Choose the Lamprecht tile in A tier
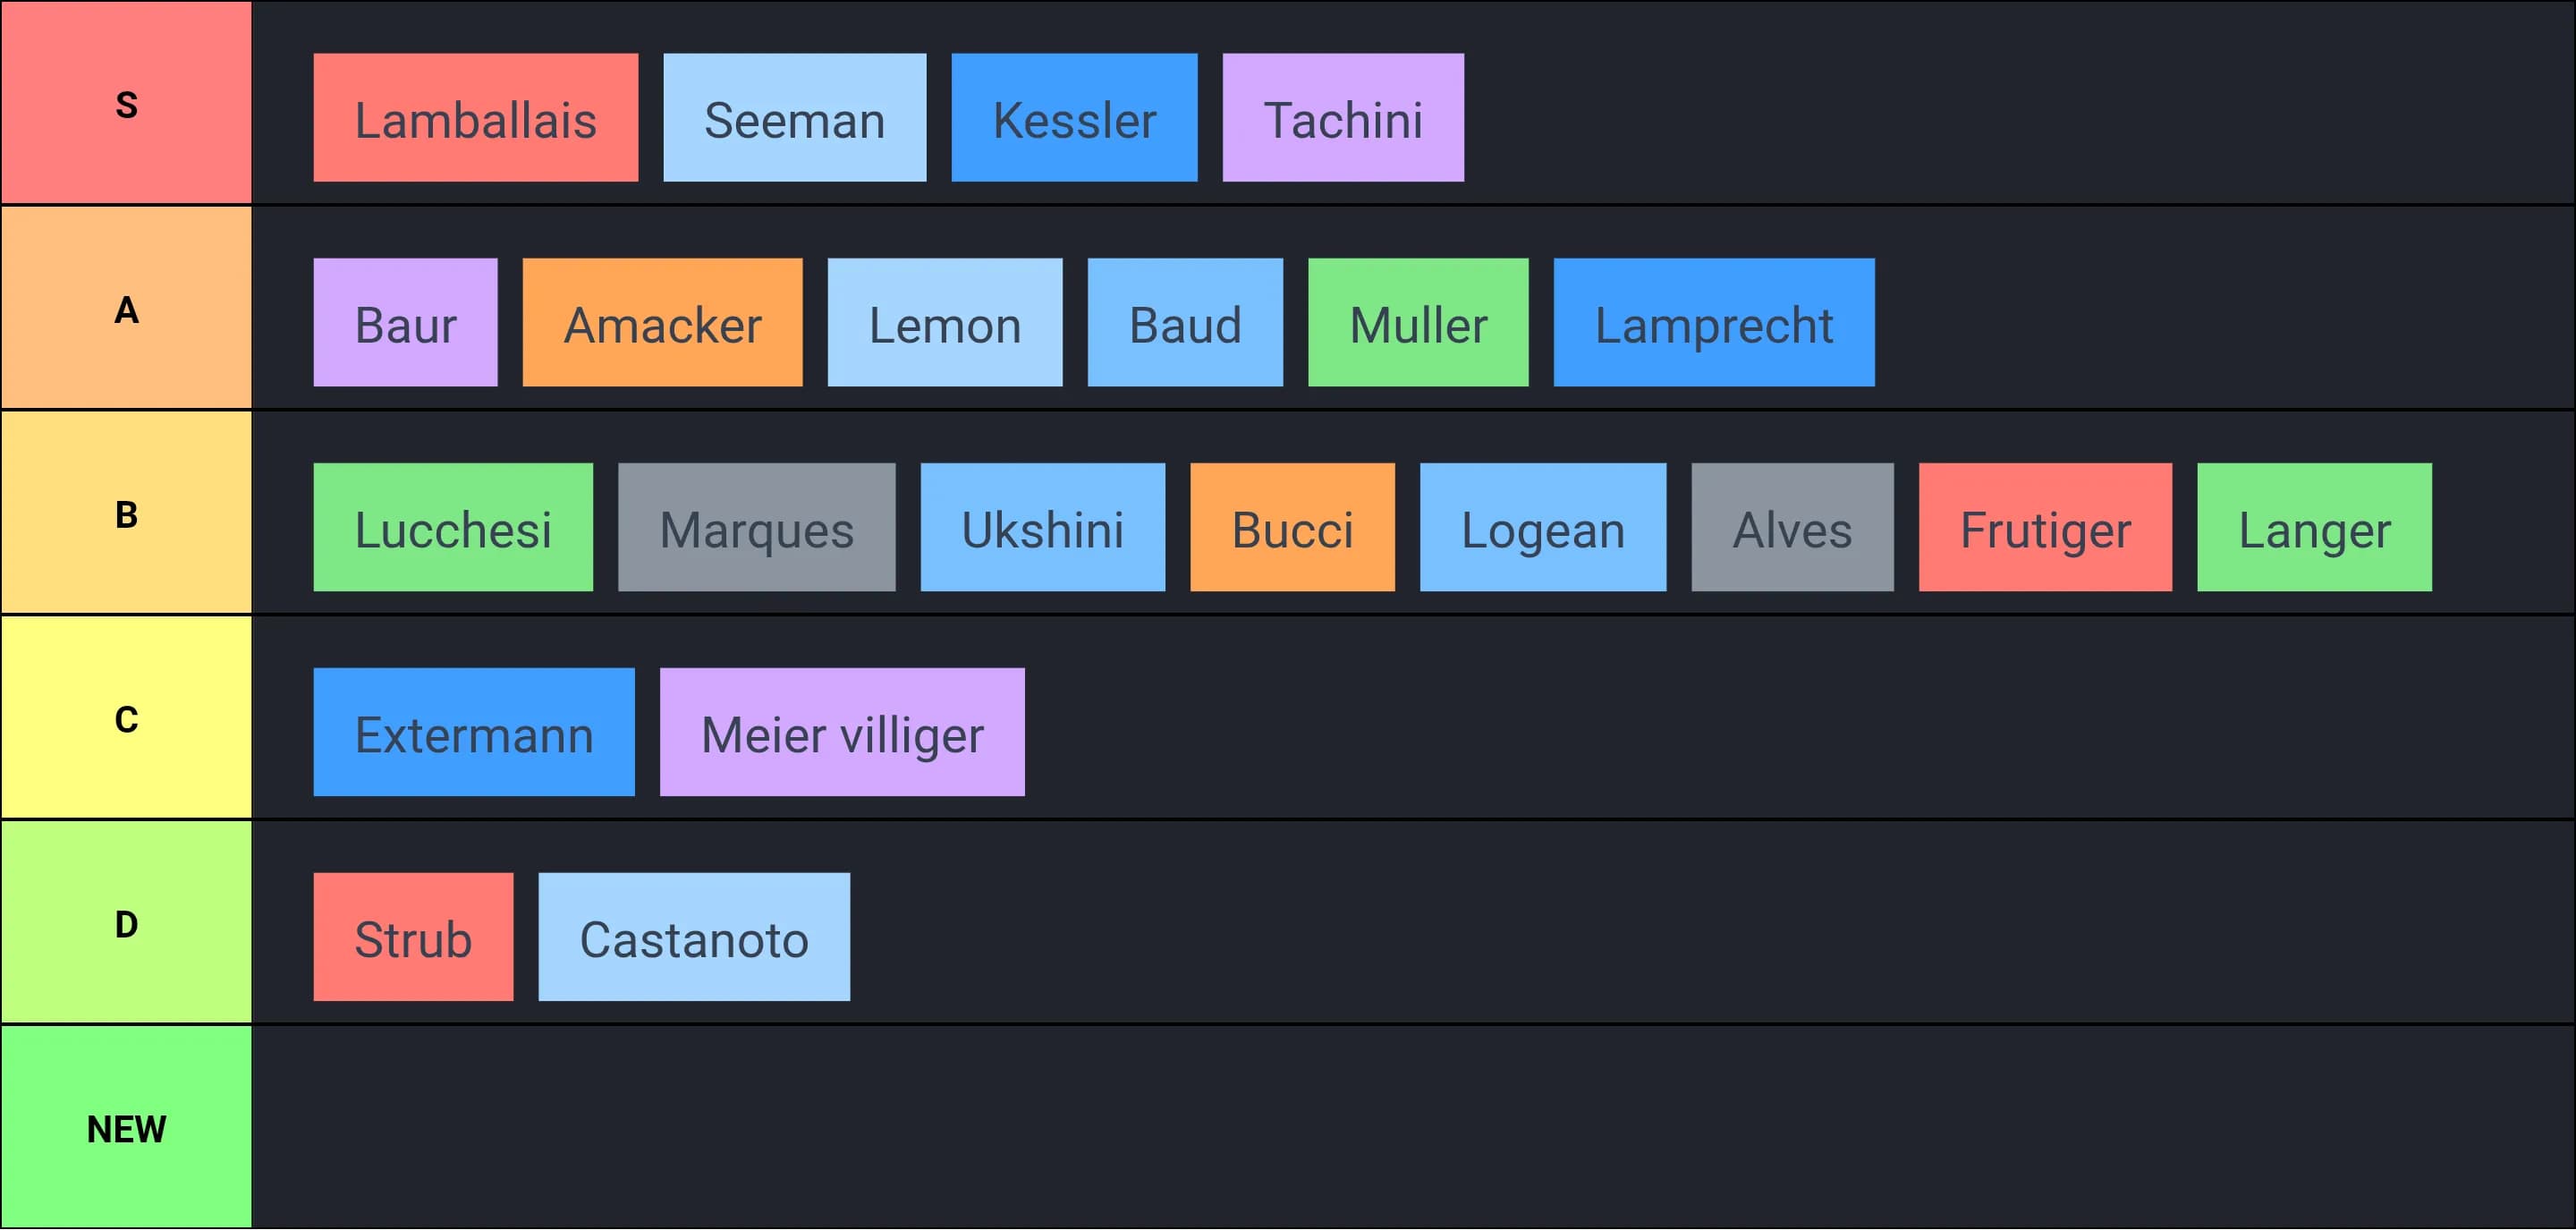Screen dimensions: 2576x1230 tap(1714, 323)
